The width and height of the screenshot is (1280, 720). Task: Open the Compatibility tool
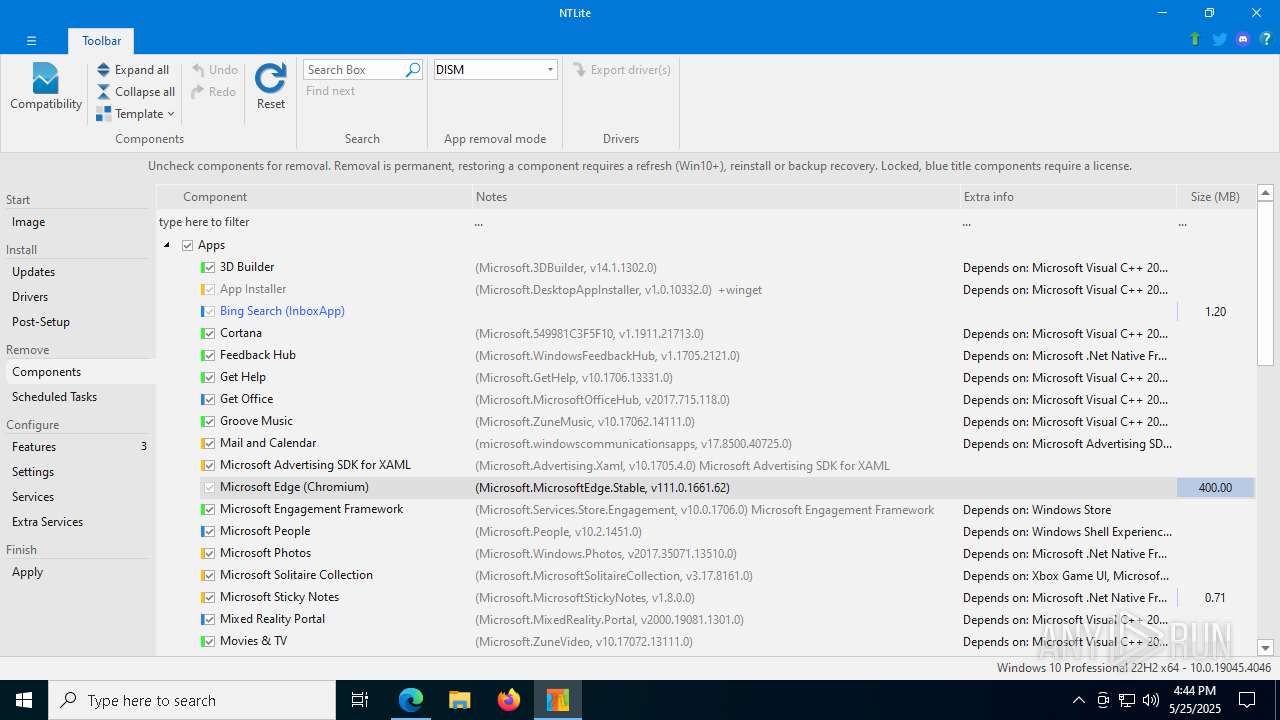click(46, 87)
